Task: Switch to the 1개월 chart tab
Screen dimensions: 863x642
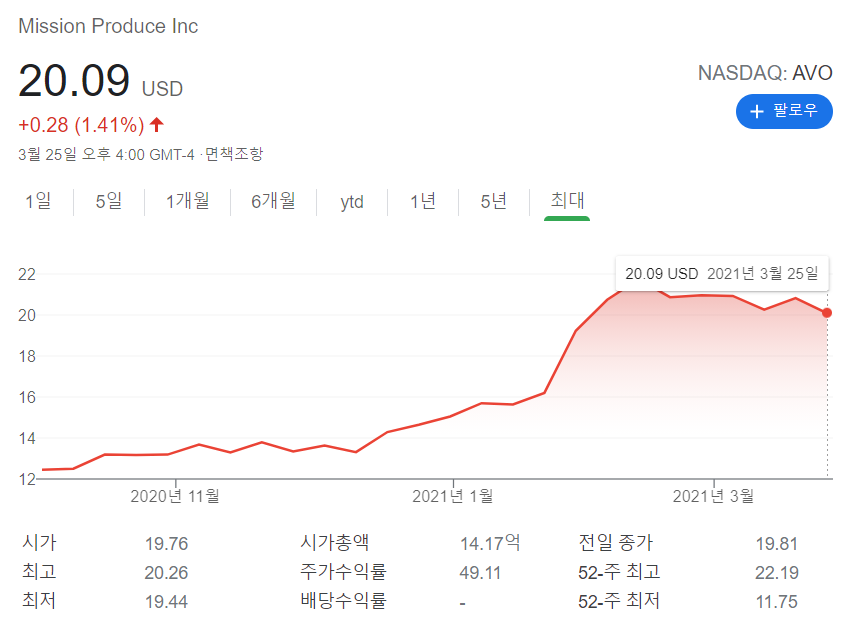Action: tap(188, 201)
